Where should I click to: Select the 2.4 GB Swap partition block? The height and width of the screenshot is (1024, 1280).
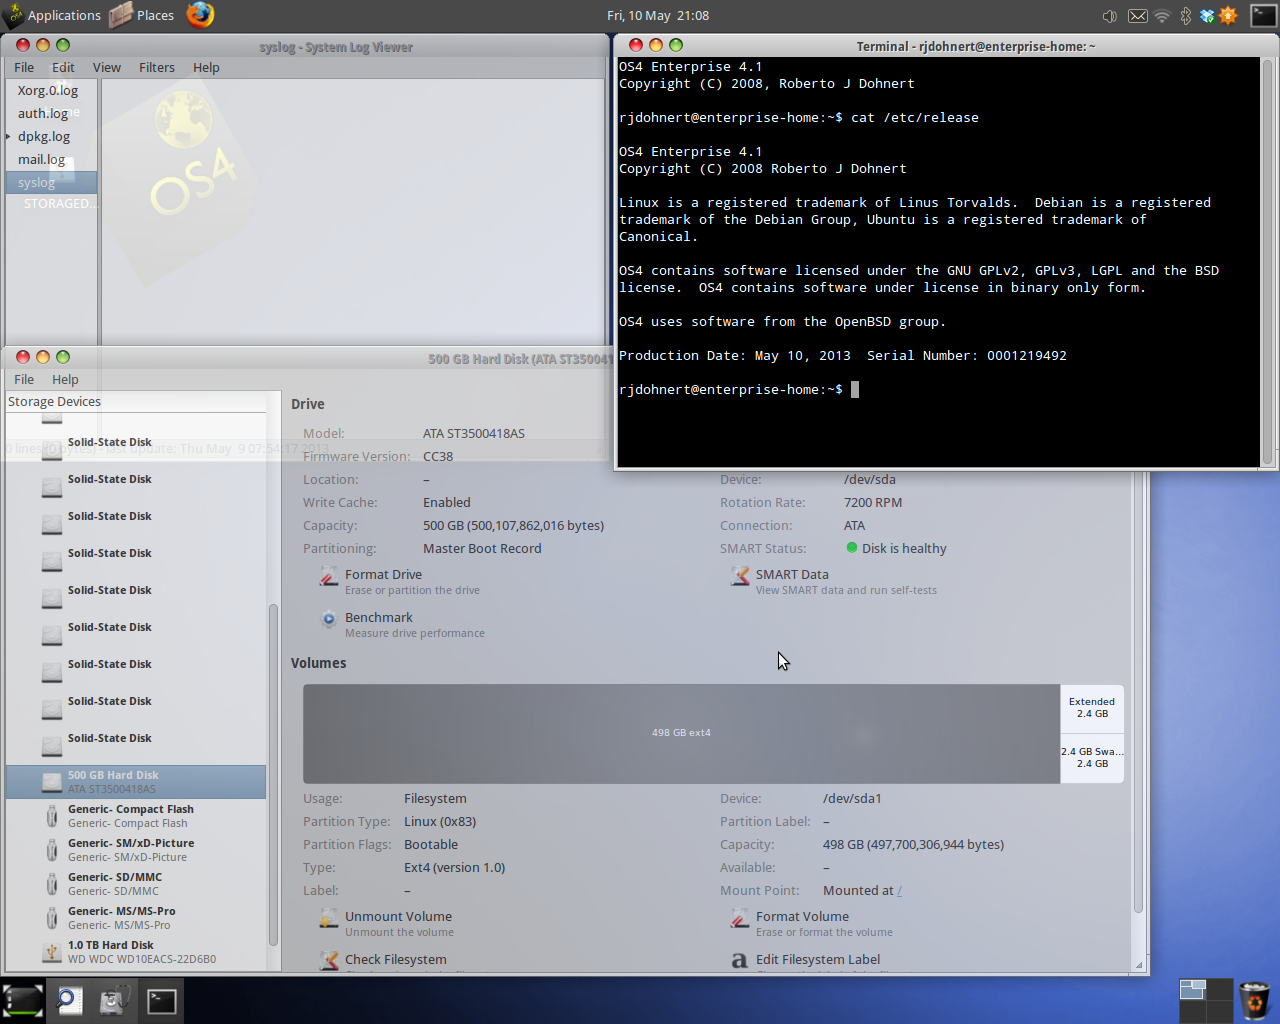pyautogui.click(x=1092, y=758)
